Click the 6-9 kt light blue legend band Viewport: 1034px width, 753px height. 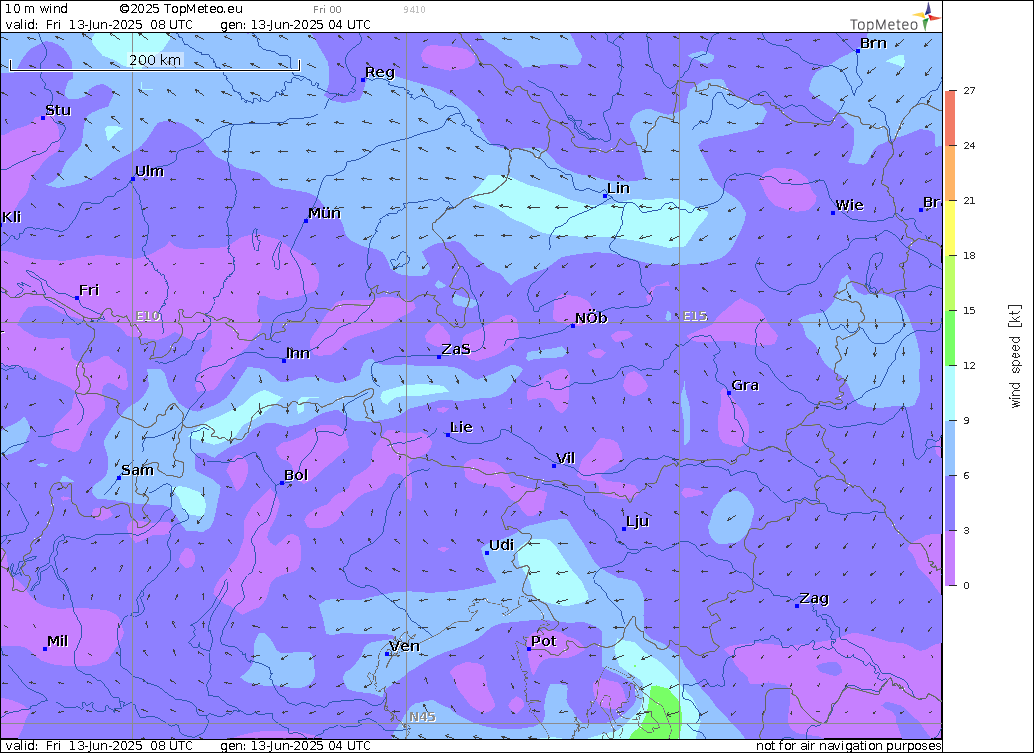click(950, 448)
